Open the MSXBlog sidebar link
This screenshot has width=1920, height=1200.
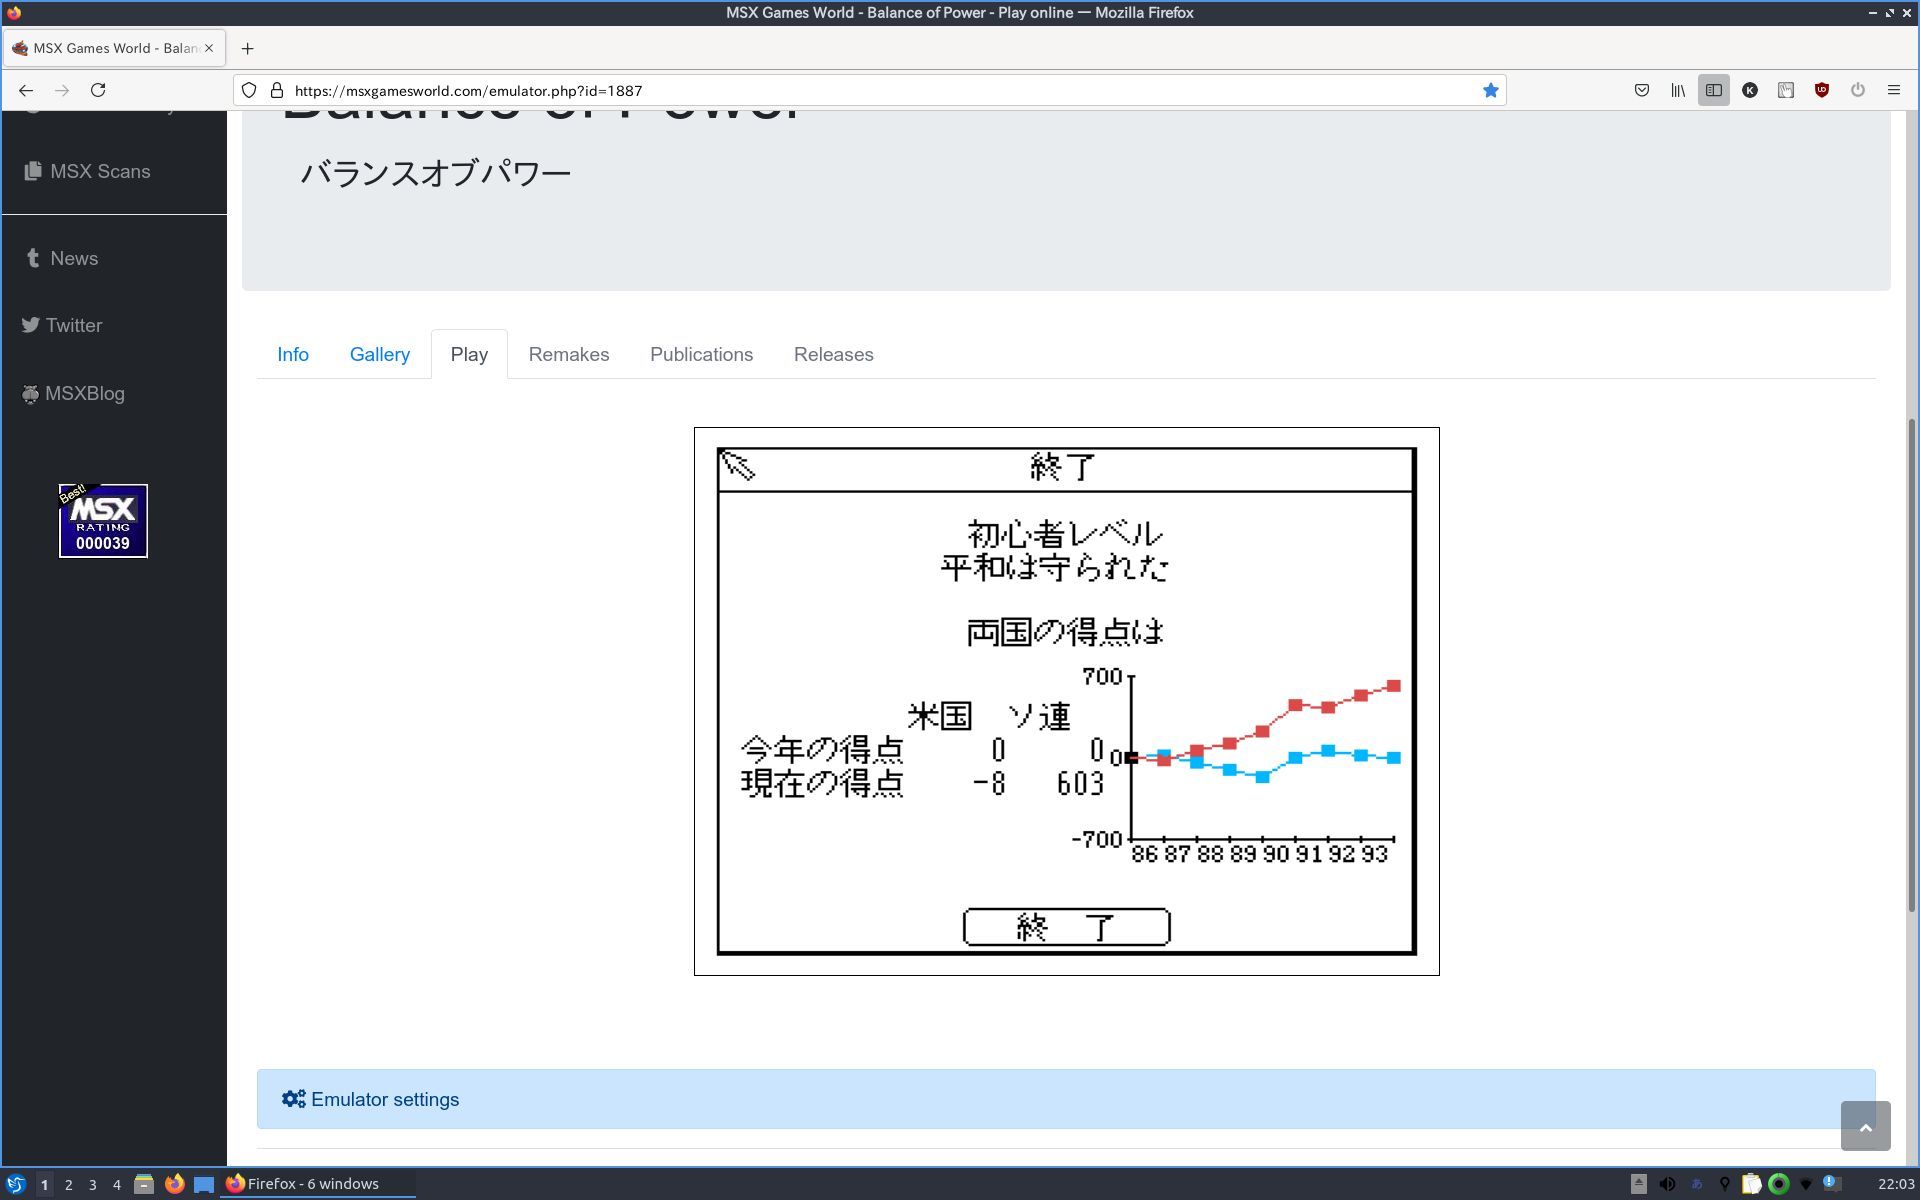pyautogui.click(x=73, y=393)
